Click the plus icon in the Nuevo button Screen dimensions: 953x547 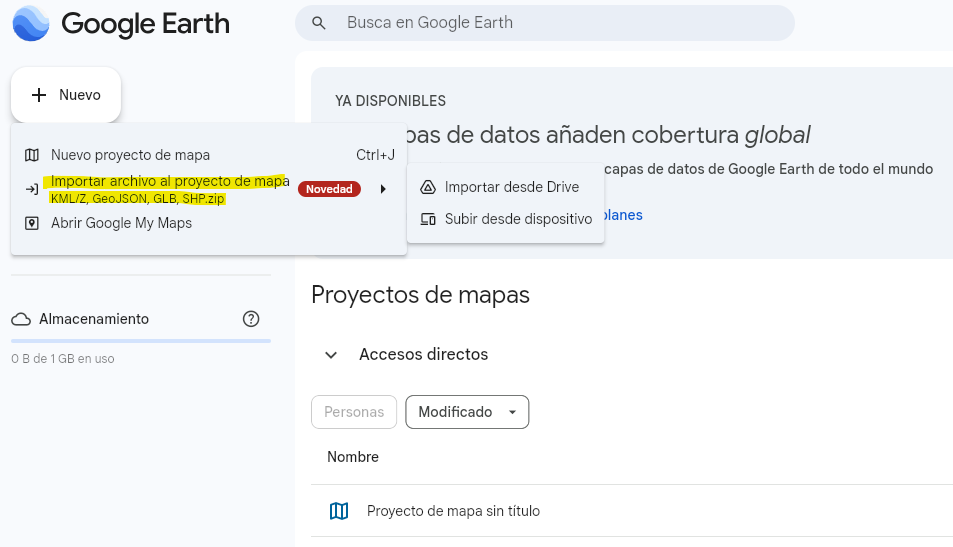tap(39, 95)
